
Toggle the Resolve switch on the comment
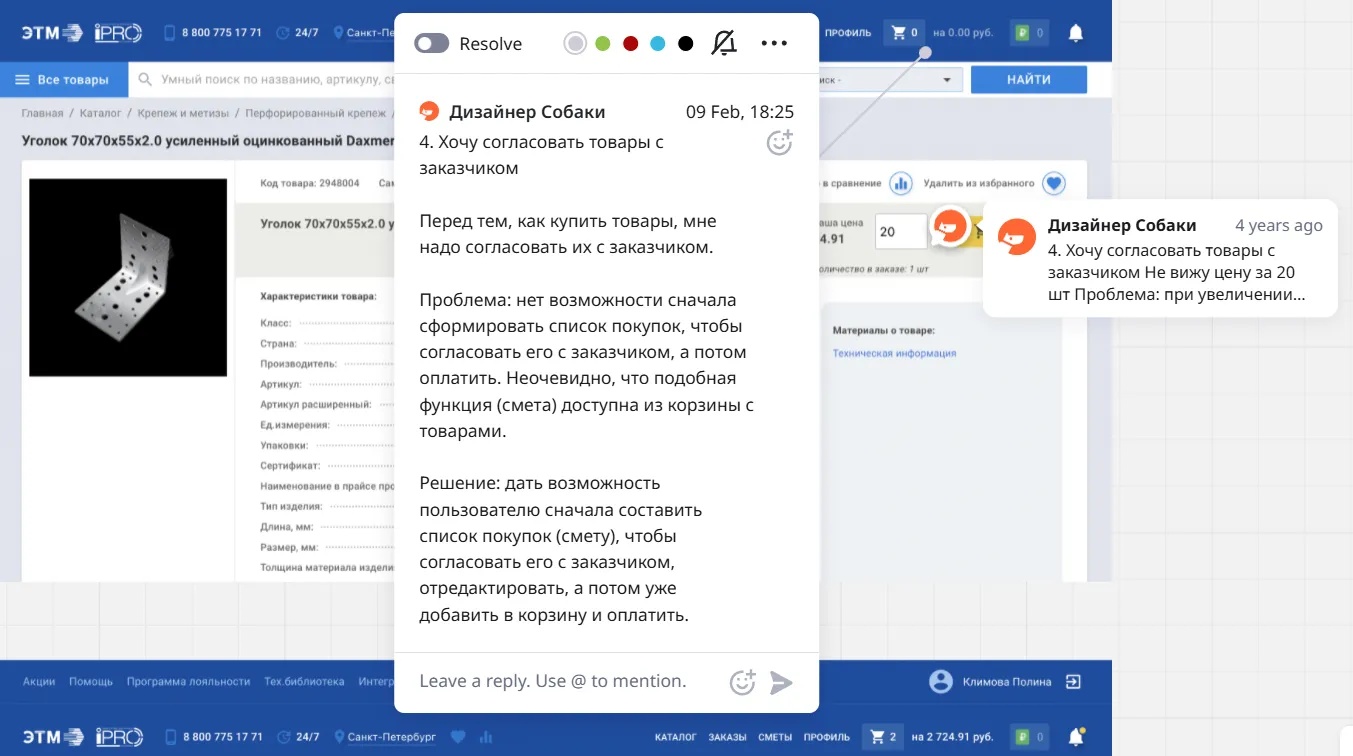point(432,43)
